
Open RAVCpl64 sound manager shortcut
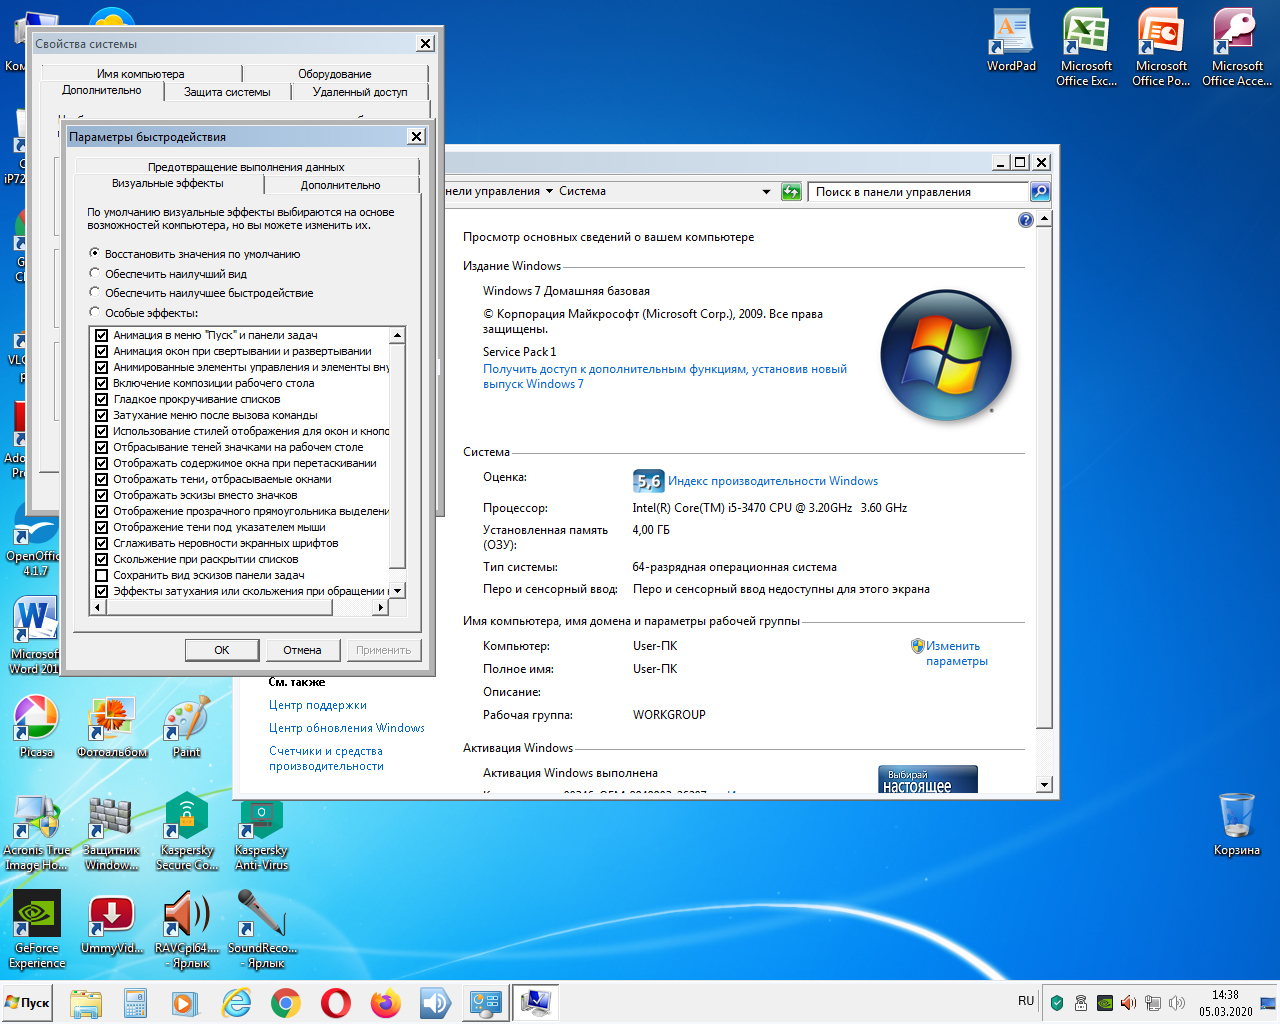click(187, 930)
